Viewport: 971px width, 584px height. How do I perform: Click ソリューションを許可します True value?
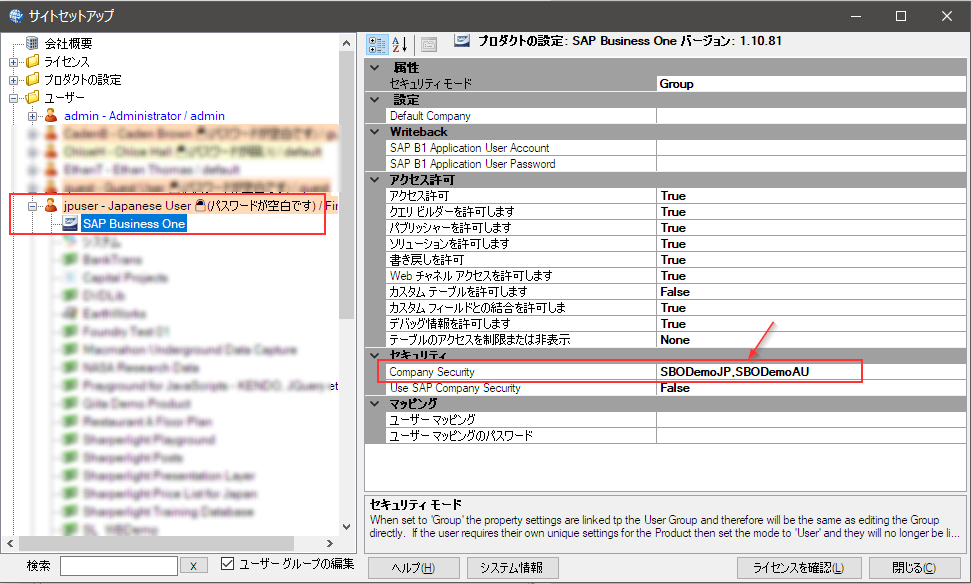[811, 244]
